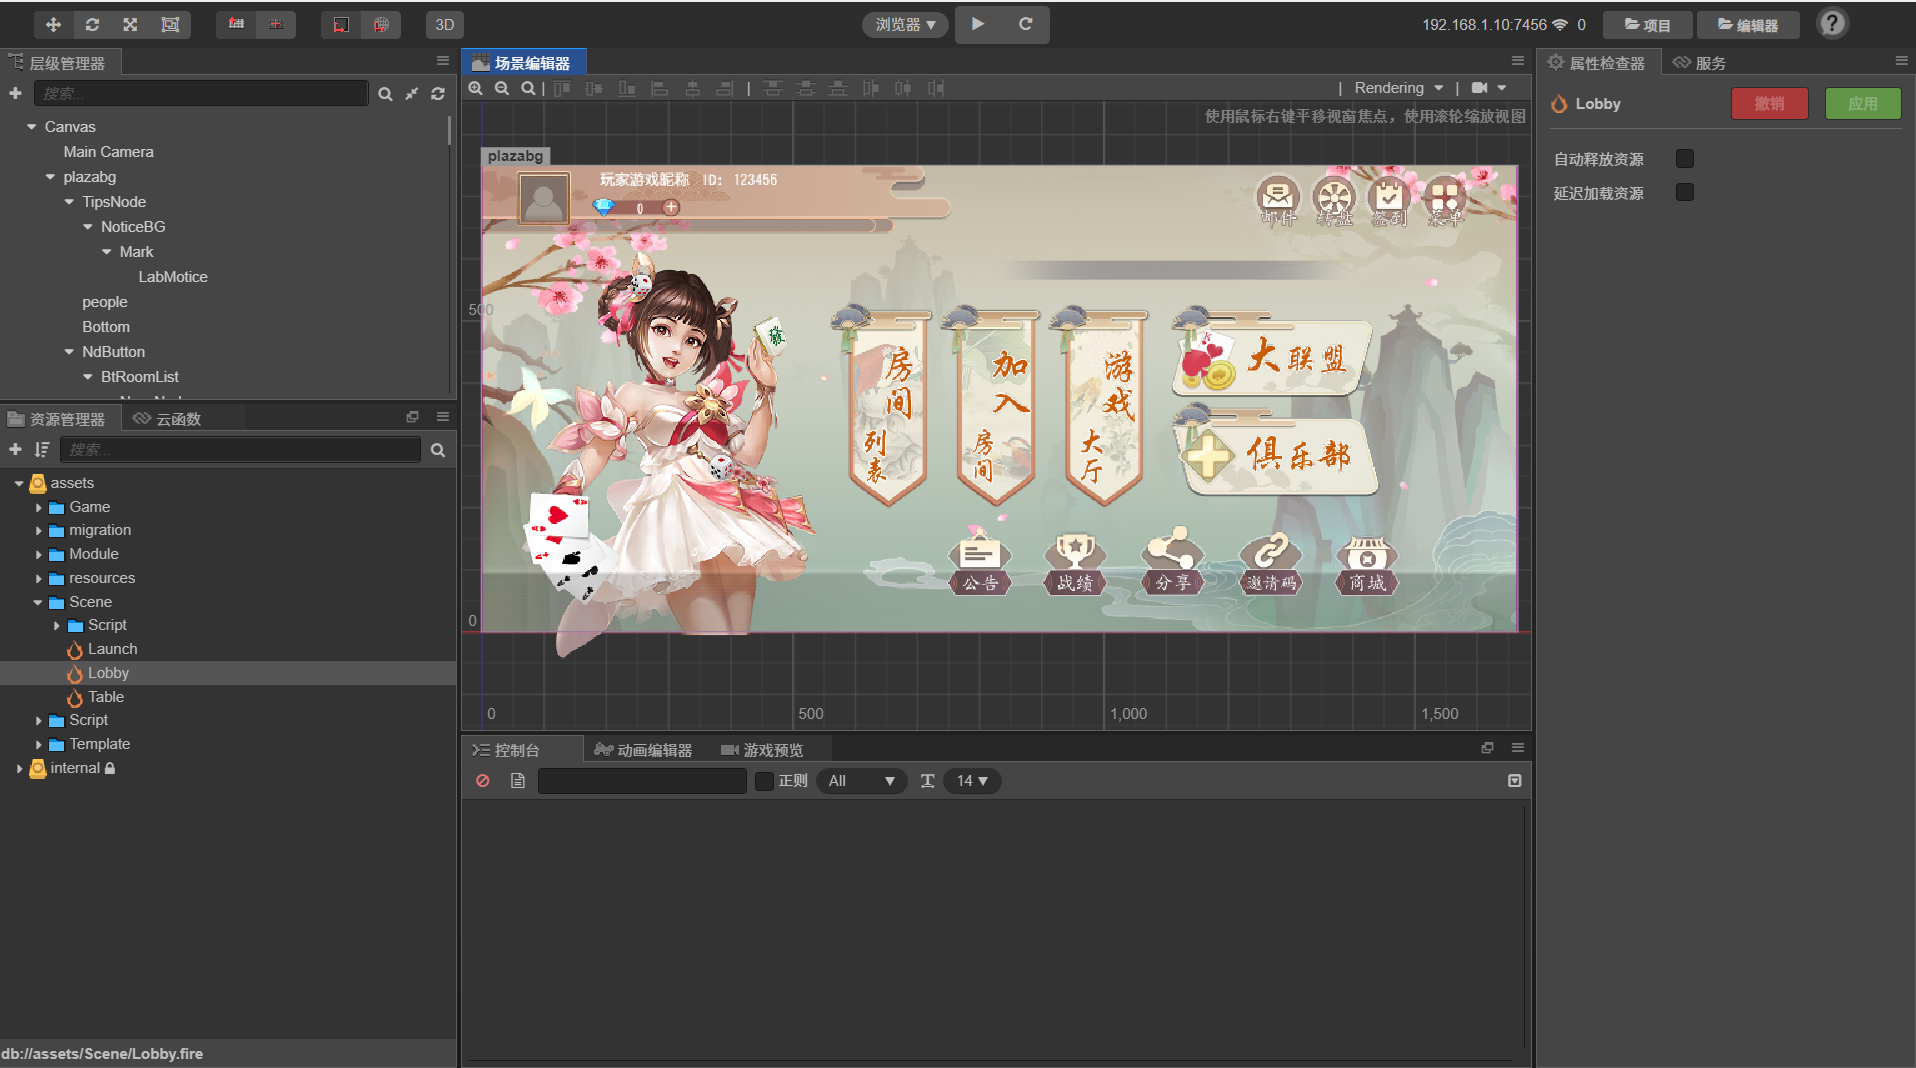Click the green 应用 apply button
The height and width of the screenshot is (1068, 1916).
click(1862, 103)
